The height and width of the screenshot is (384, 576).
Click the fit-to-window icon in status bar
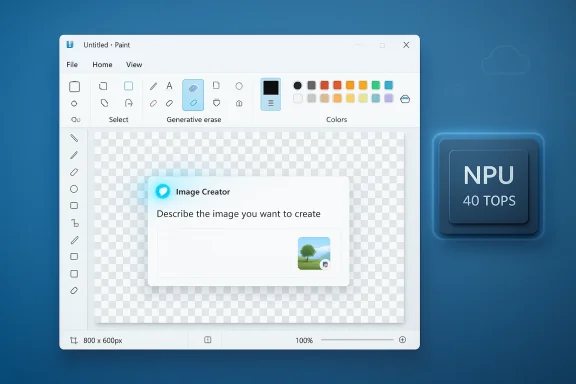pyautogui.click(x=208, y=340)
